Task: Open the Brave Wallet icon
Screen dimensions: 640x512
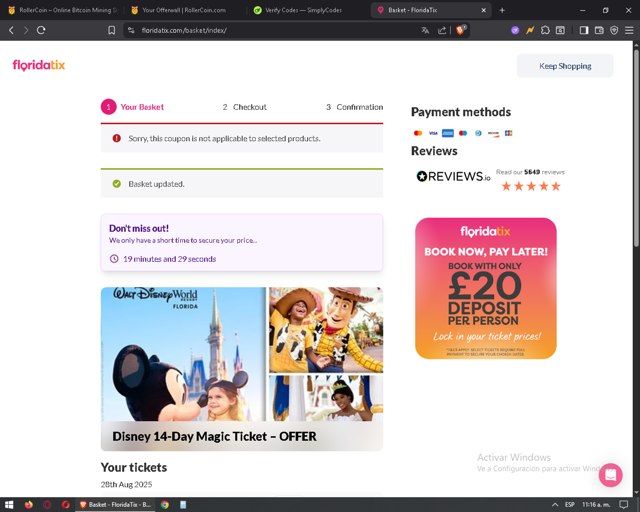Action: tap(599, 30)
